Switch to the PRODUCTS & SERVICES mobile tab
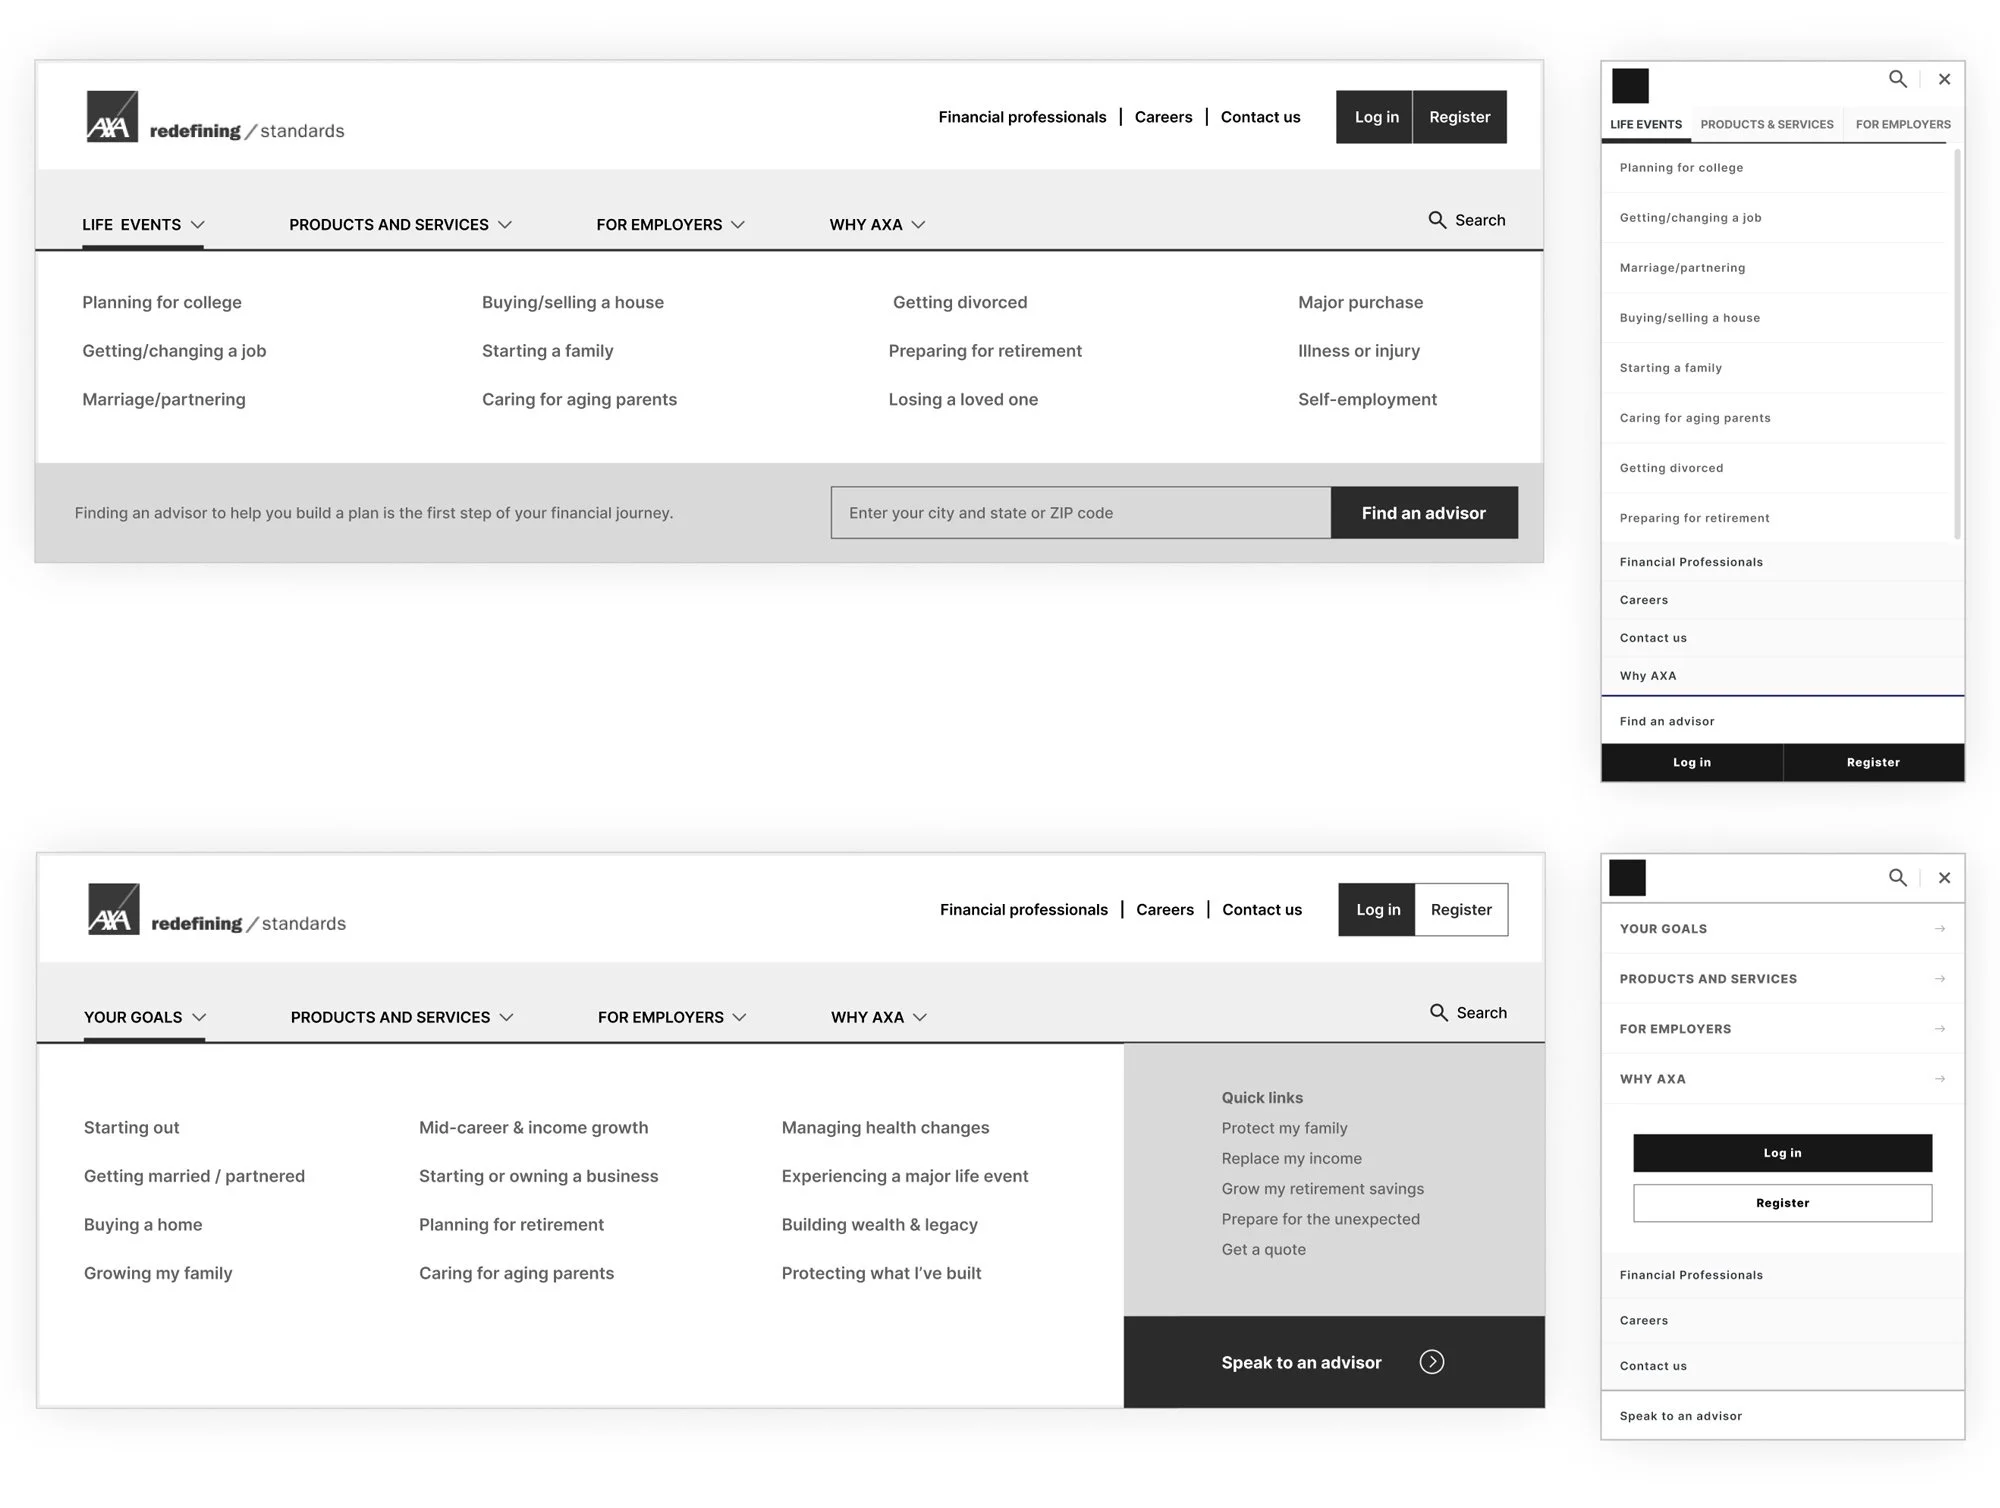 click(x=1767, y=123)
